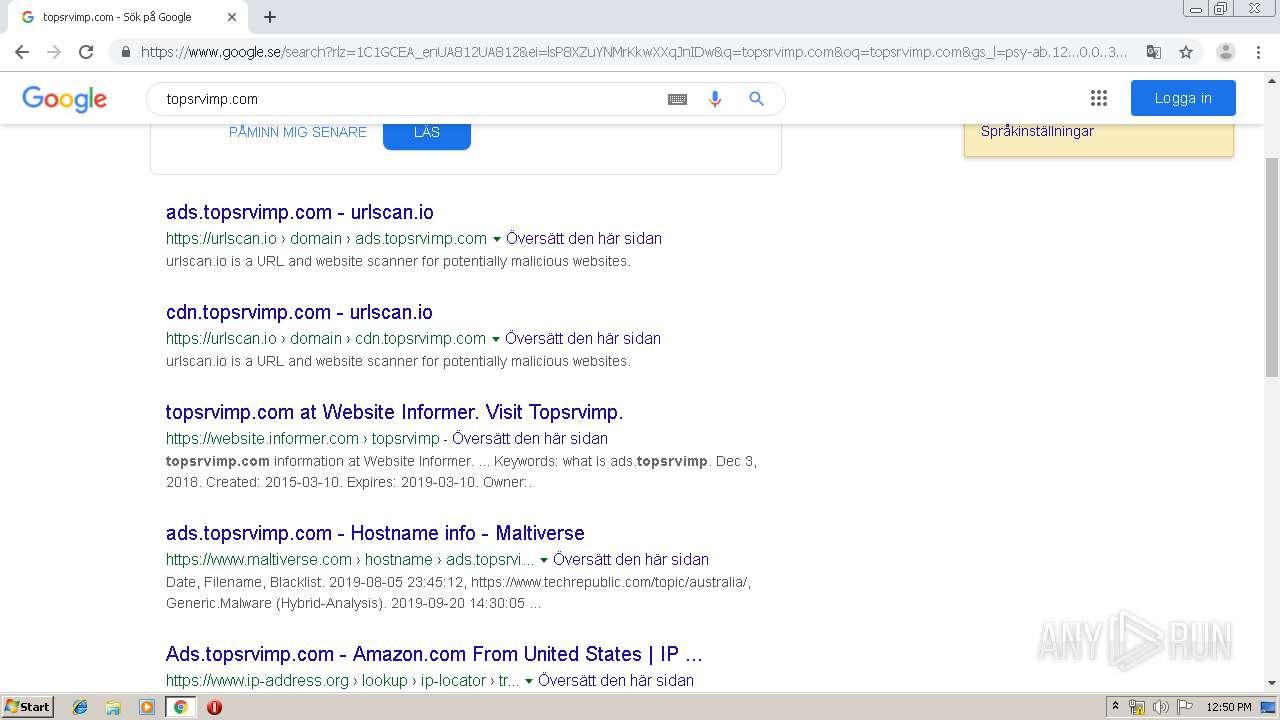Translate Maltiverse result via Översätt den här sidan
Image resolution: width=1280 pixels, height=720 pixels.
pos(631,559)
